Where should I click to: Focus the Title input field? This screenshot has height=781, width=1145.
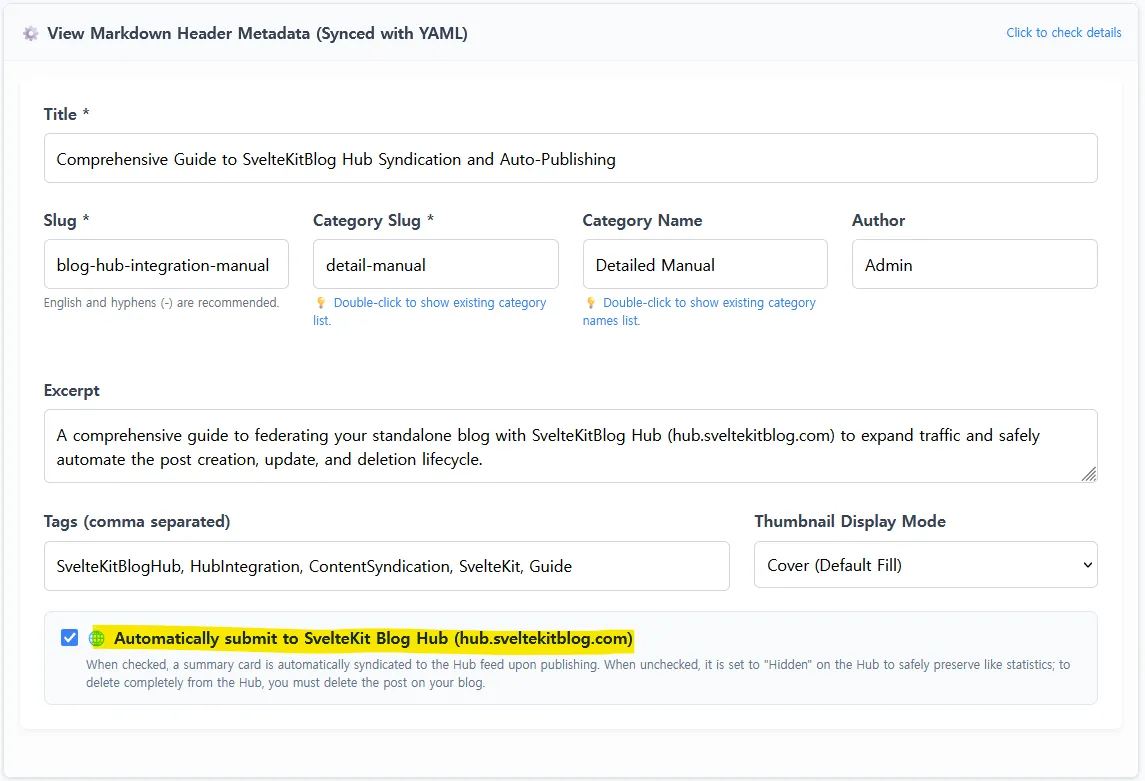point(570,158)
